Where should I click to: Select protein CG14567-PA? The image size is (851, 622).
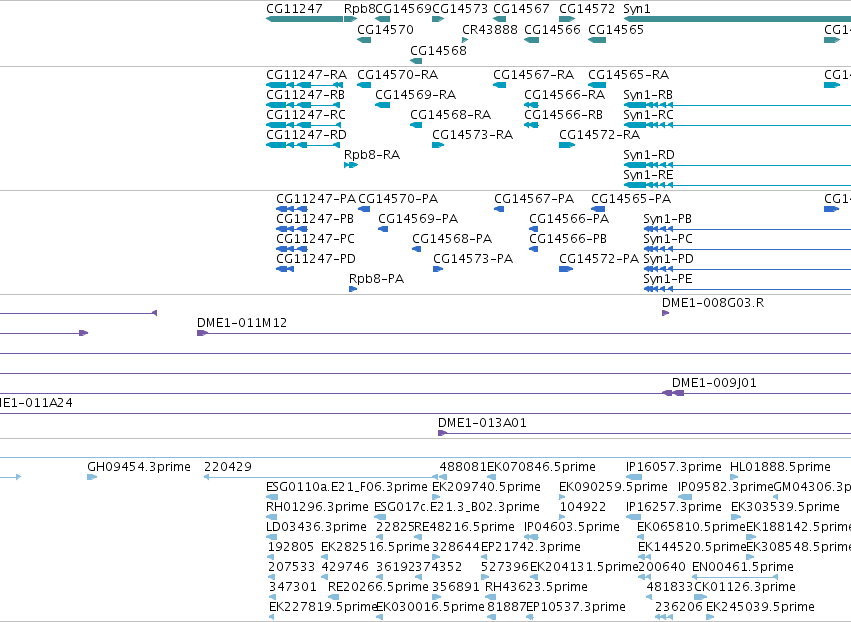pos(534,199)
